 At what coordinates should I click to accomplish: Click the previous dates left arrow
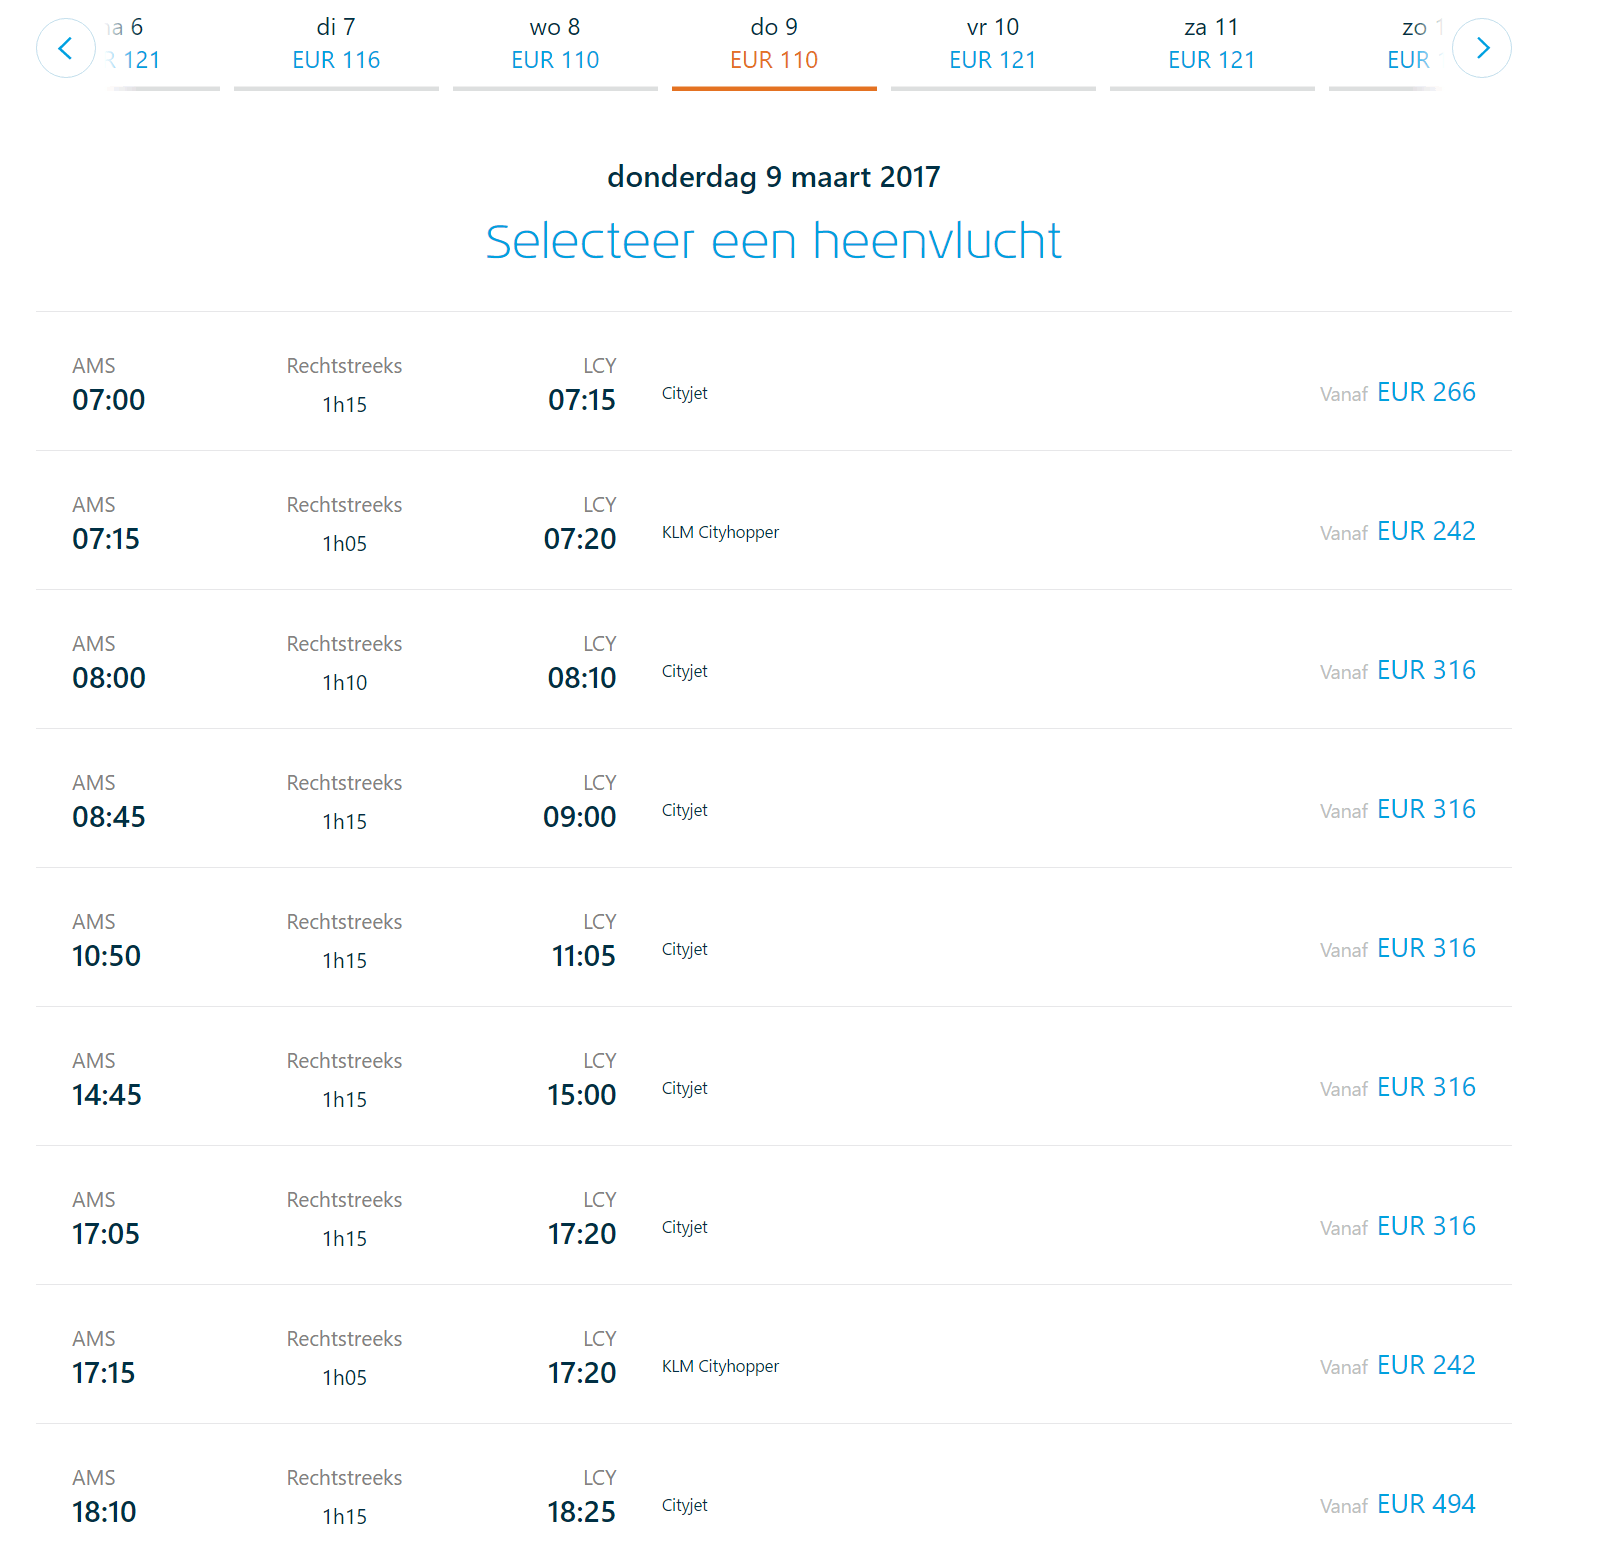coord(66,48)
